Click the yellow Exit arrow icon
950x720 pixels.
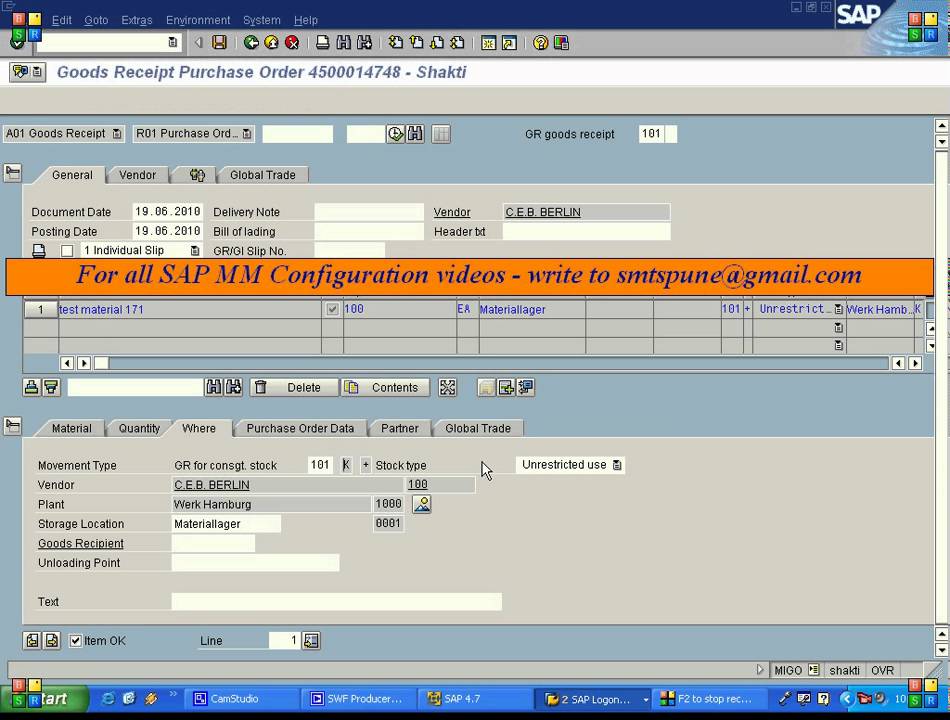coord(271,42)
